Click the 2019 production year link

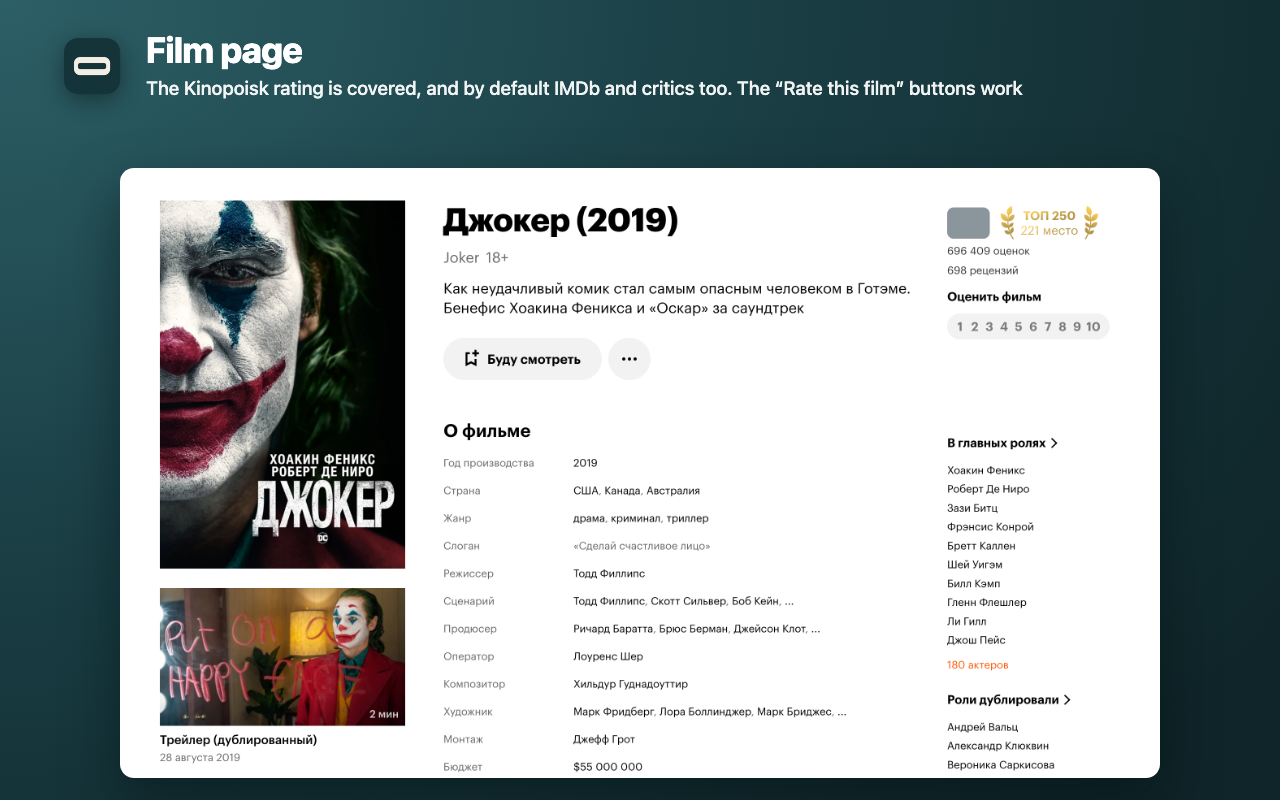[x=585, y=463]
